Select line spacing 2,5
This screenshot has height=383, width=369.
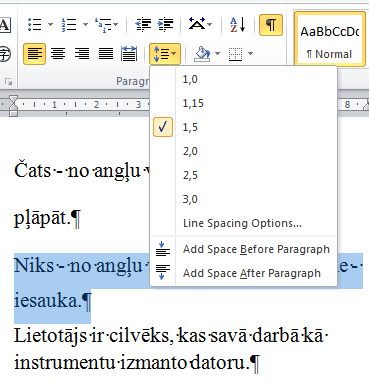244,175
